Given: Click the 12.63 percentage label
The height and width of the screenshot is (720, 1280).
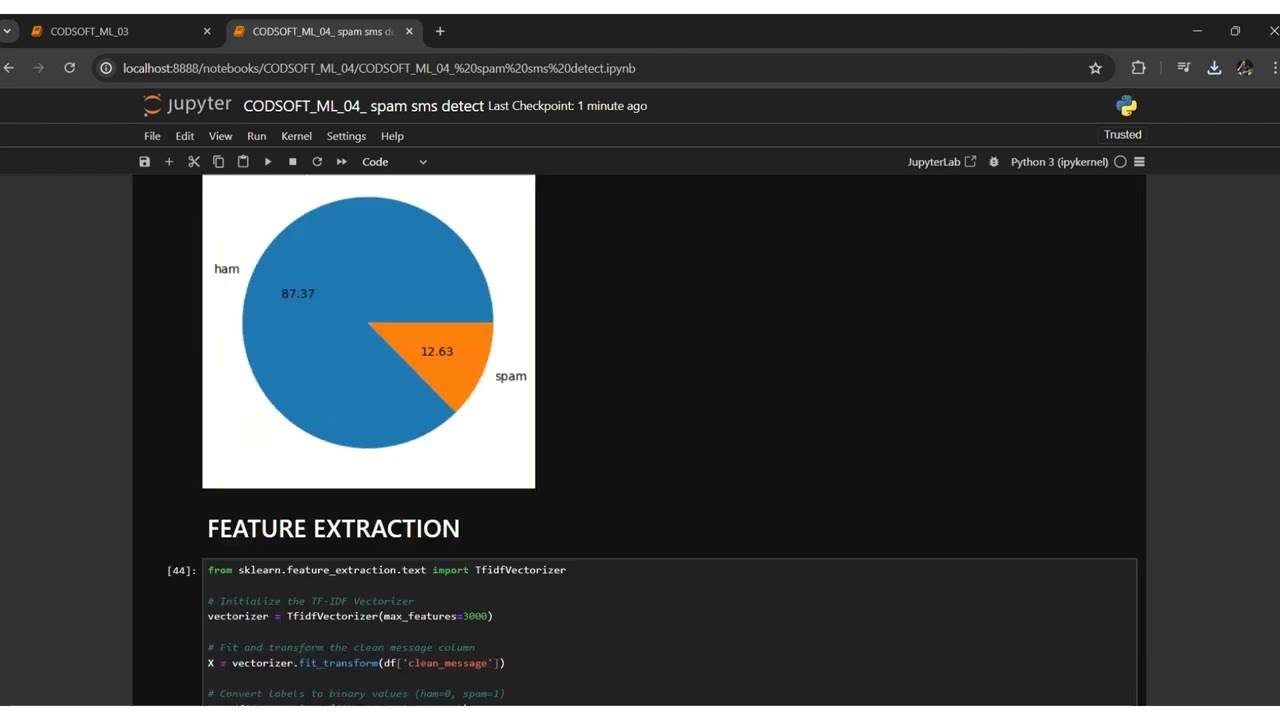Looking at the screenshot, I should 437,352.
